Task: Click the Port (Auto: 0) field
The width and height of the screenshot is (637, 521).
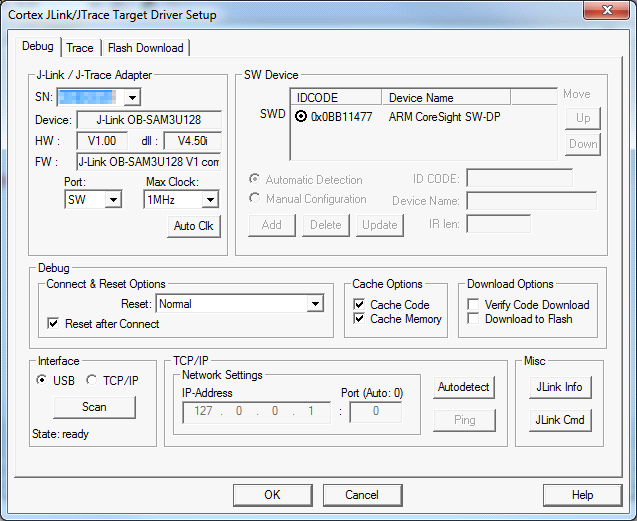Action: tap(376, 412)
